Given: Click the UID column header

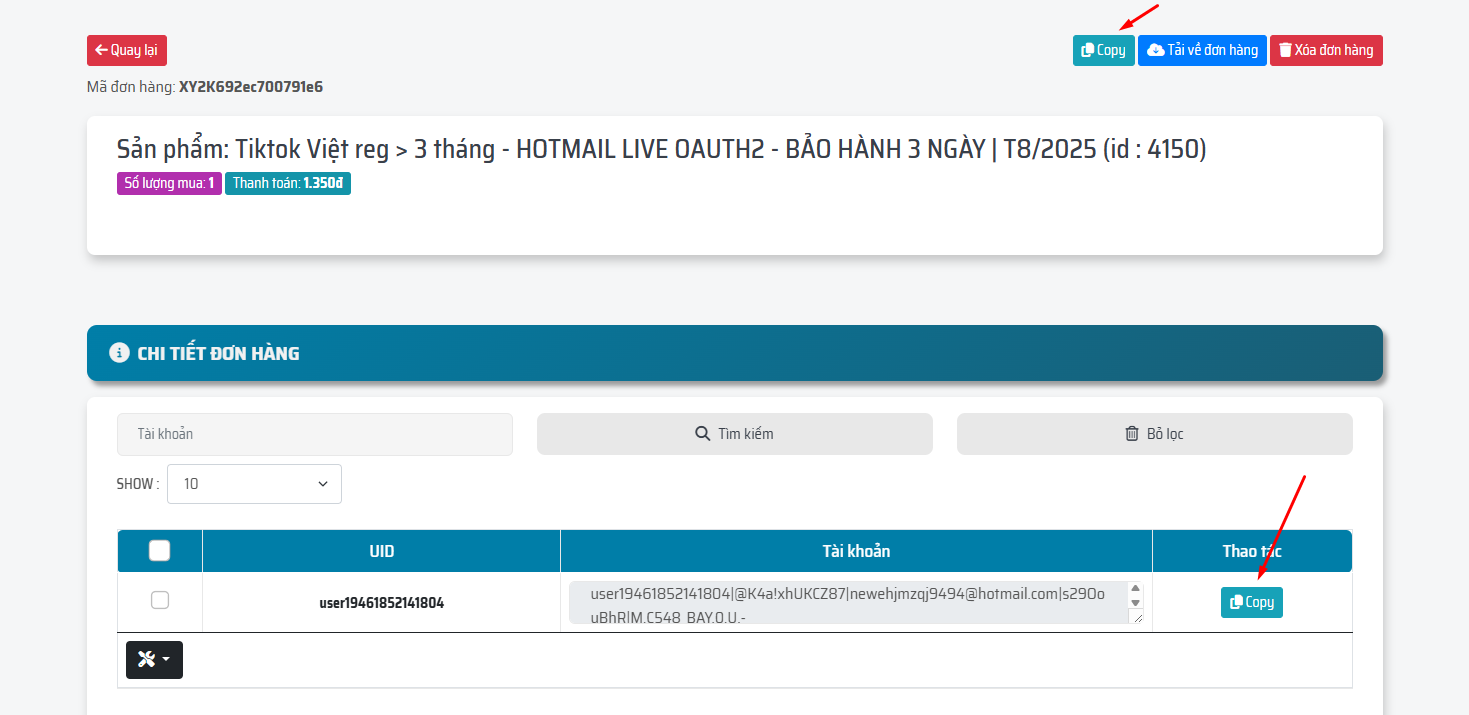Looking at the screenshot, I should tap(381, 551).
